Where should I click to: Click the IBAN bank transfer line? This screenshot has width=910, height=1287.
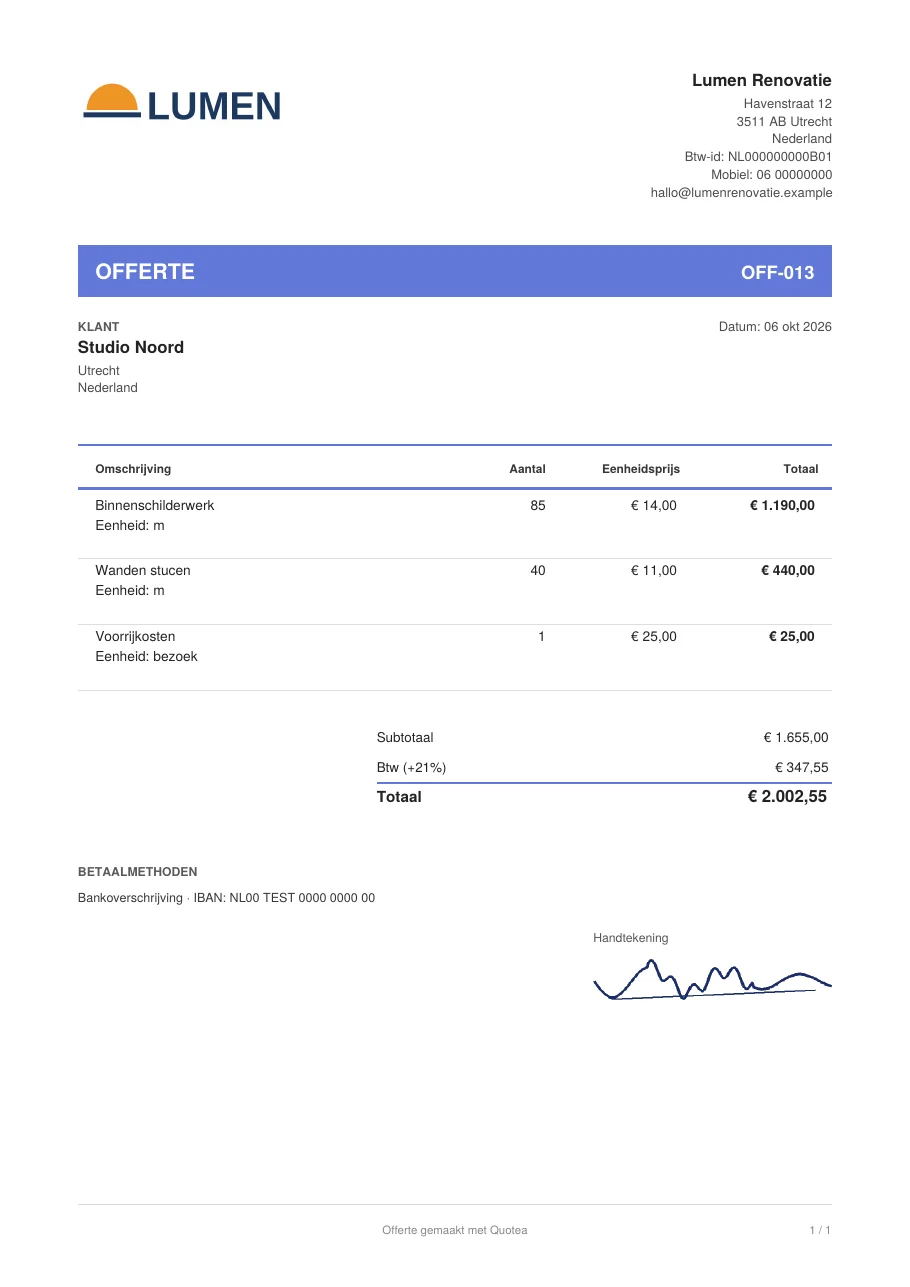click(x=227, y=898)
